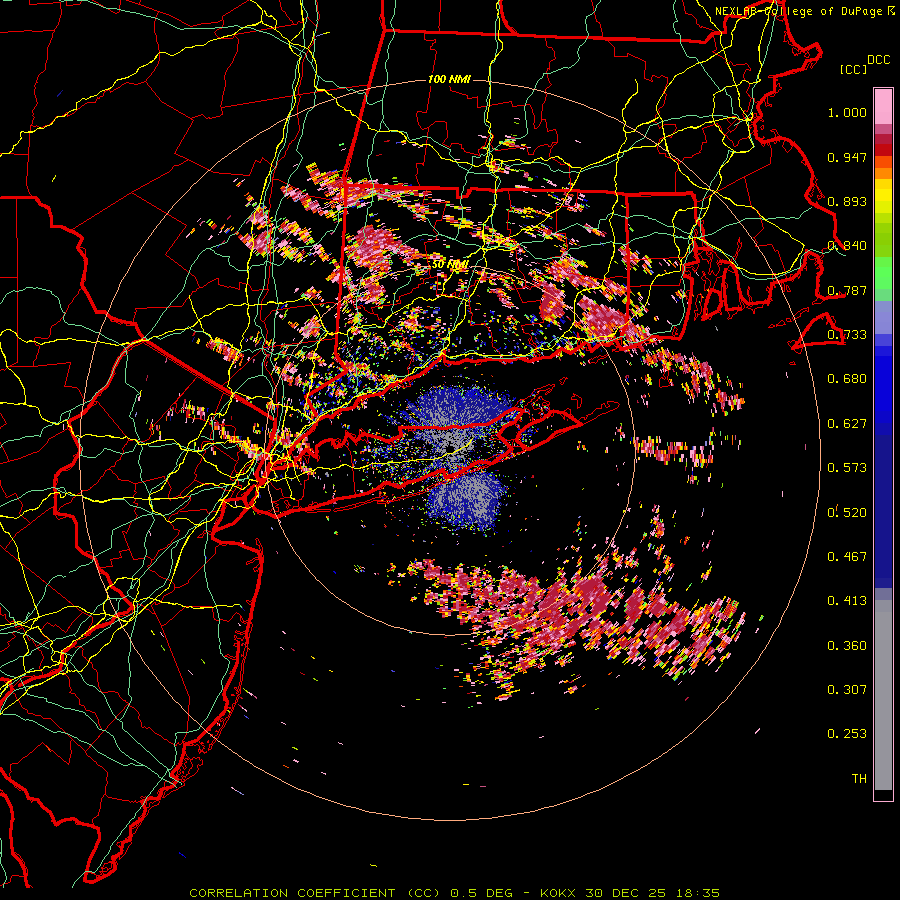900x900 pixels.
Task: Select the 1.000 scale value
Action: coord(847,112)
